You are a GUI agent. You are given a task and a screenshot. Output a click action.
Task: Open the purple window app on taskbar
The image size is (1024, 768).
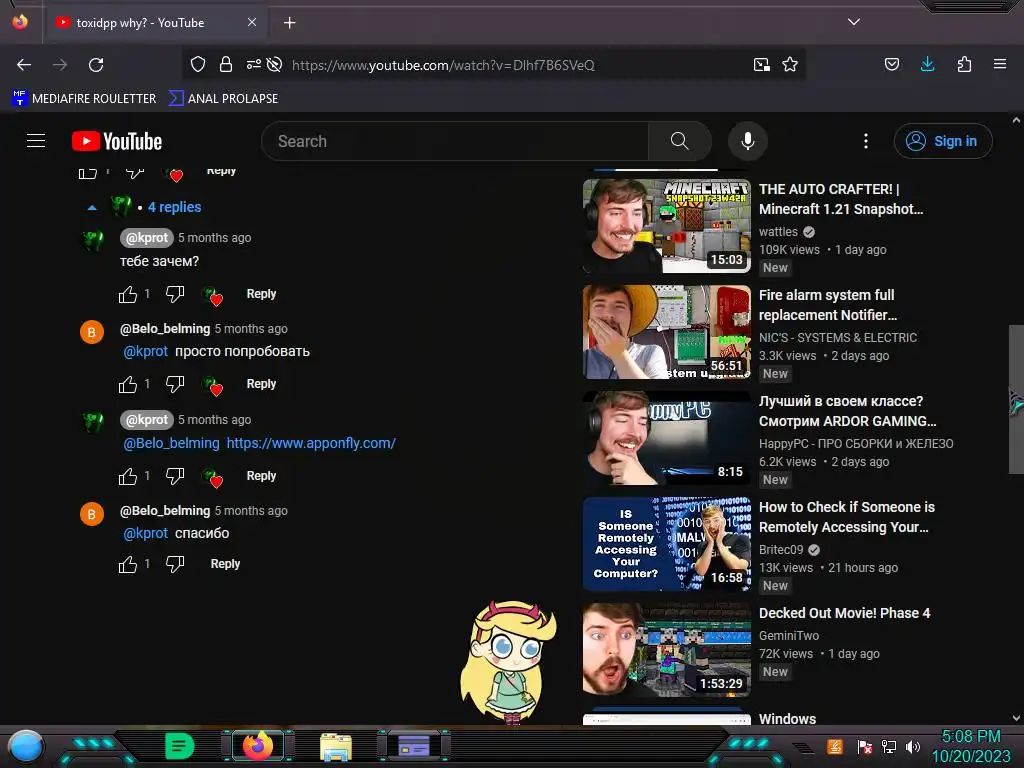[413, 745]
